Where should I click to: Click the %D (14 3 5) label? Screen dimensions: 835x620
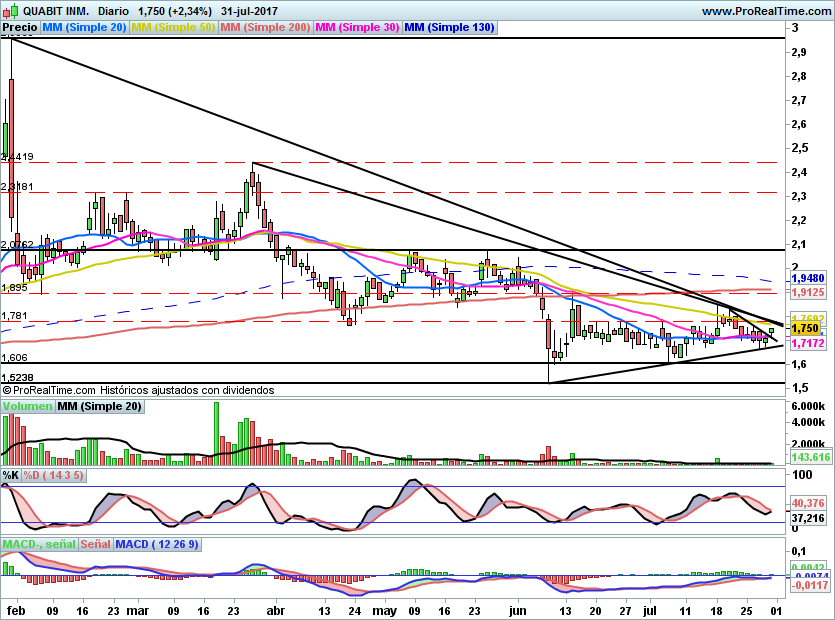[53, 475]
